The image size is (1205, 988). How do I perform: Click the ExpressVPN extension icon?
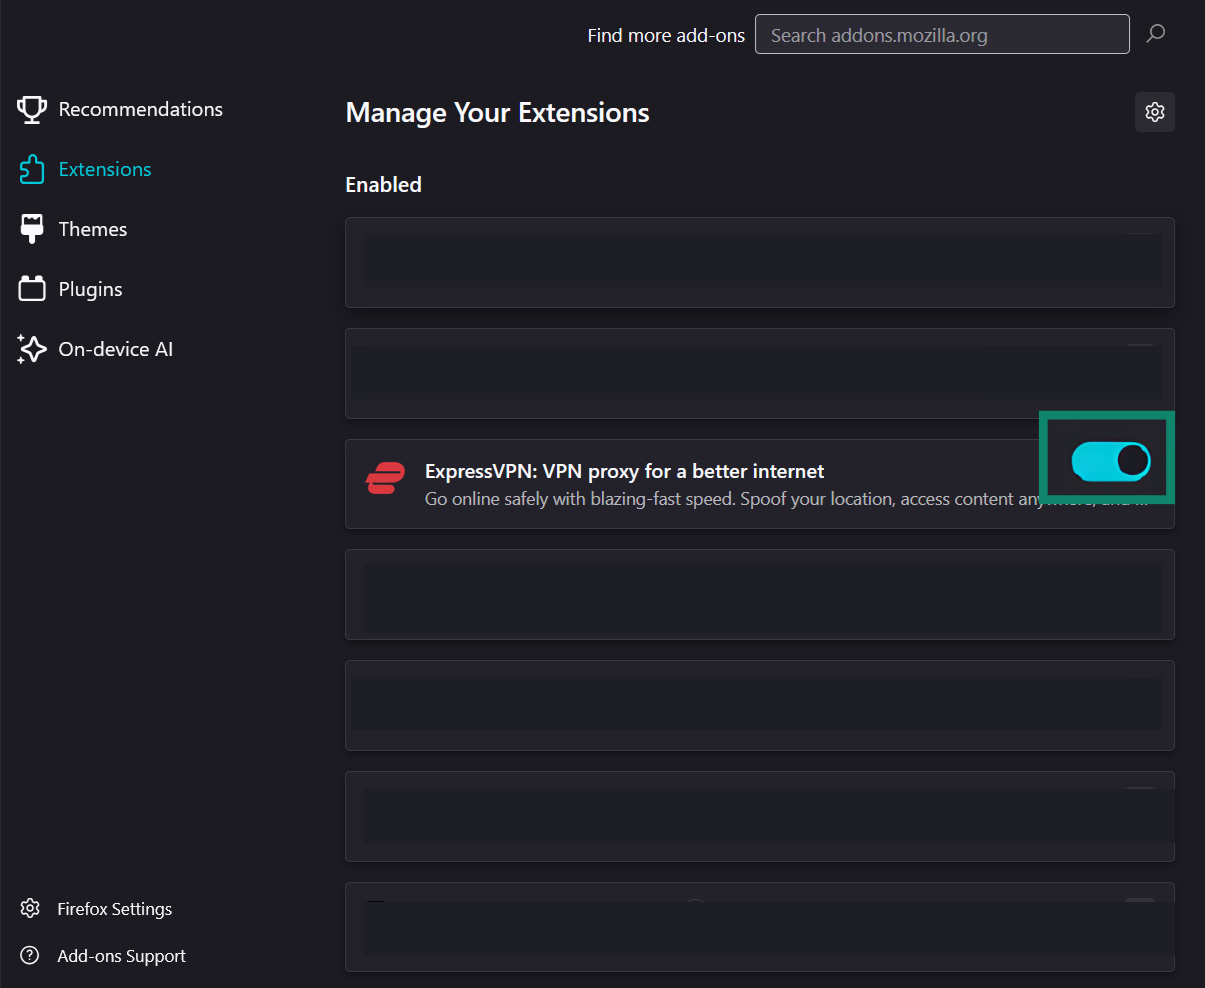click(x=385, y=478)
